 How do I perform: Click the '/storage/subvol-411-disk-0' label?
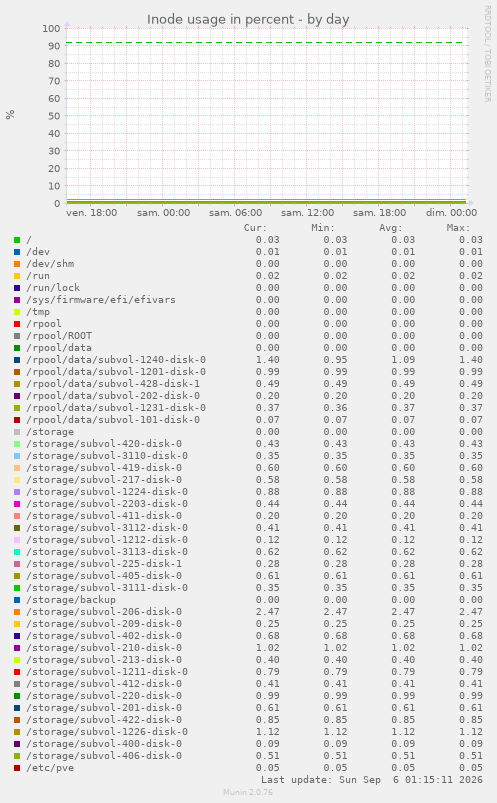coord(104,516)
